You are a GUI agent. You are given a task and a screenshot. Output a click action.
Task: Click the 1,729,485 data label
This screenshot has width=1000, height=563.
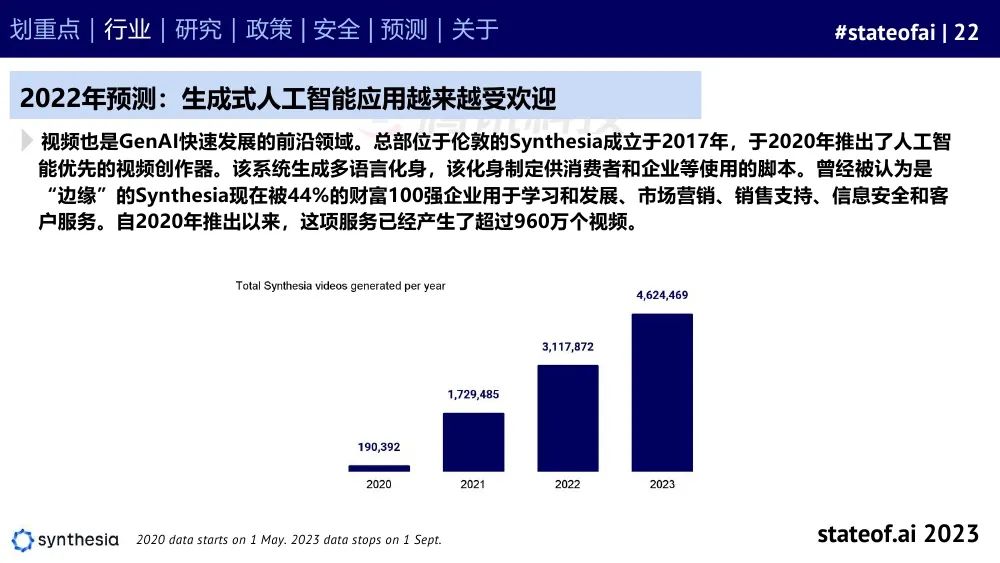point(473,394)
